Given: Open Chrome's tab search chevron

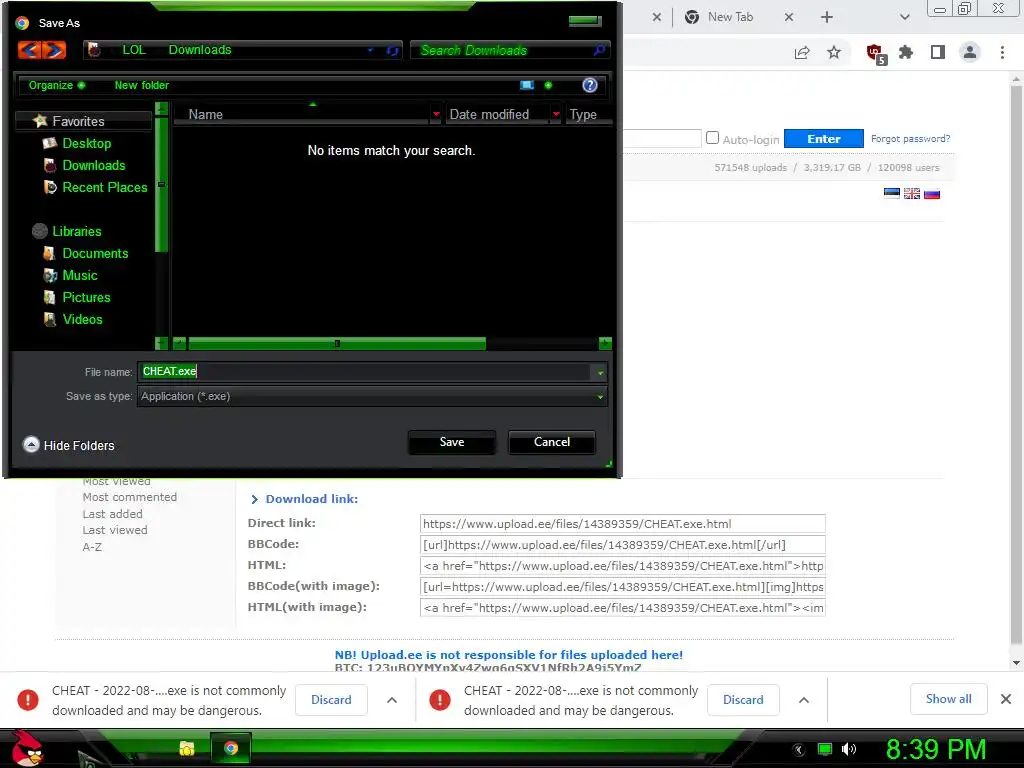Looking at the screenshot, I should pos(904,18).
